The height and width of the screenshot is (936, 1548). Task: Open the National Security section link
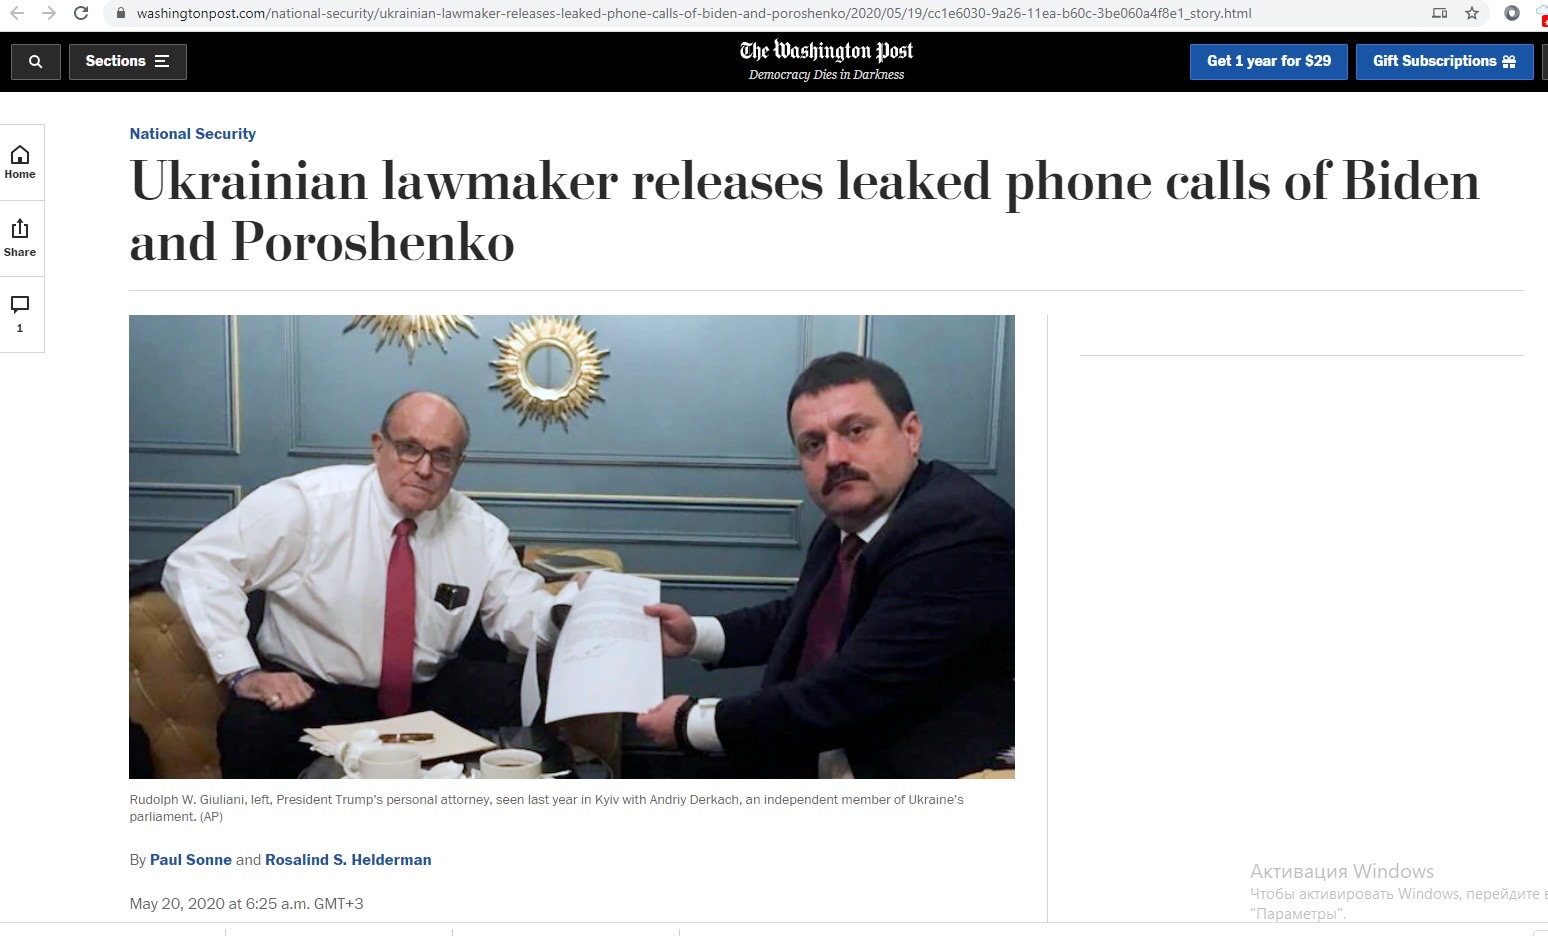point(193,134)
